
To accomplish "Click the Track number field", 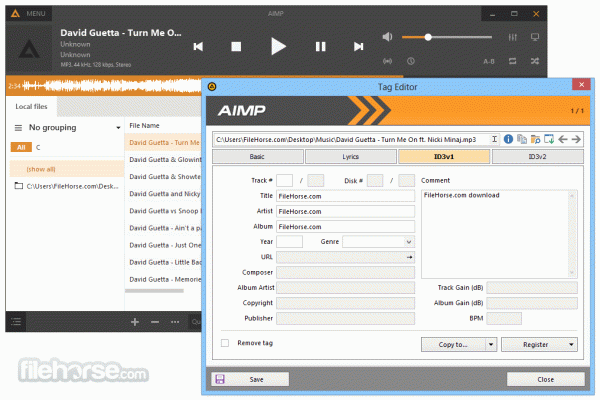I will pyautogui.click(x=284, y=180).
